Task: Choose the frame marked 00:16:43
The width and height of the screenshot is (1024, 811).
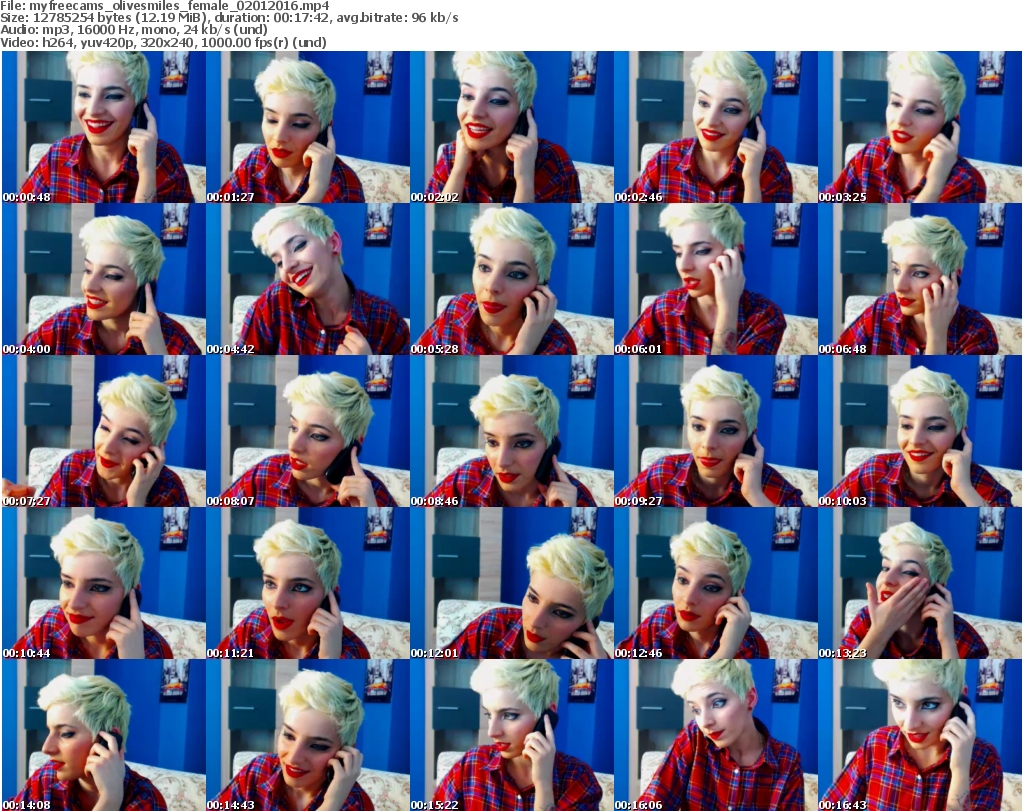Action: click(x=920, y=735)
